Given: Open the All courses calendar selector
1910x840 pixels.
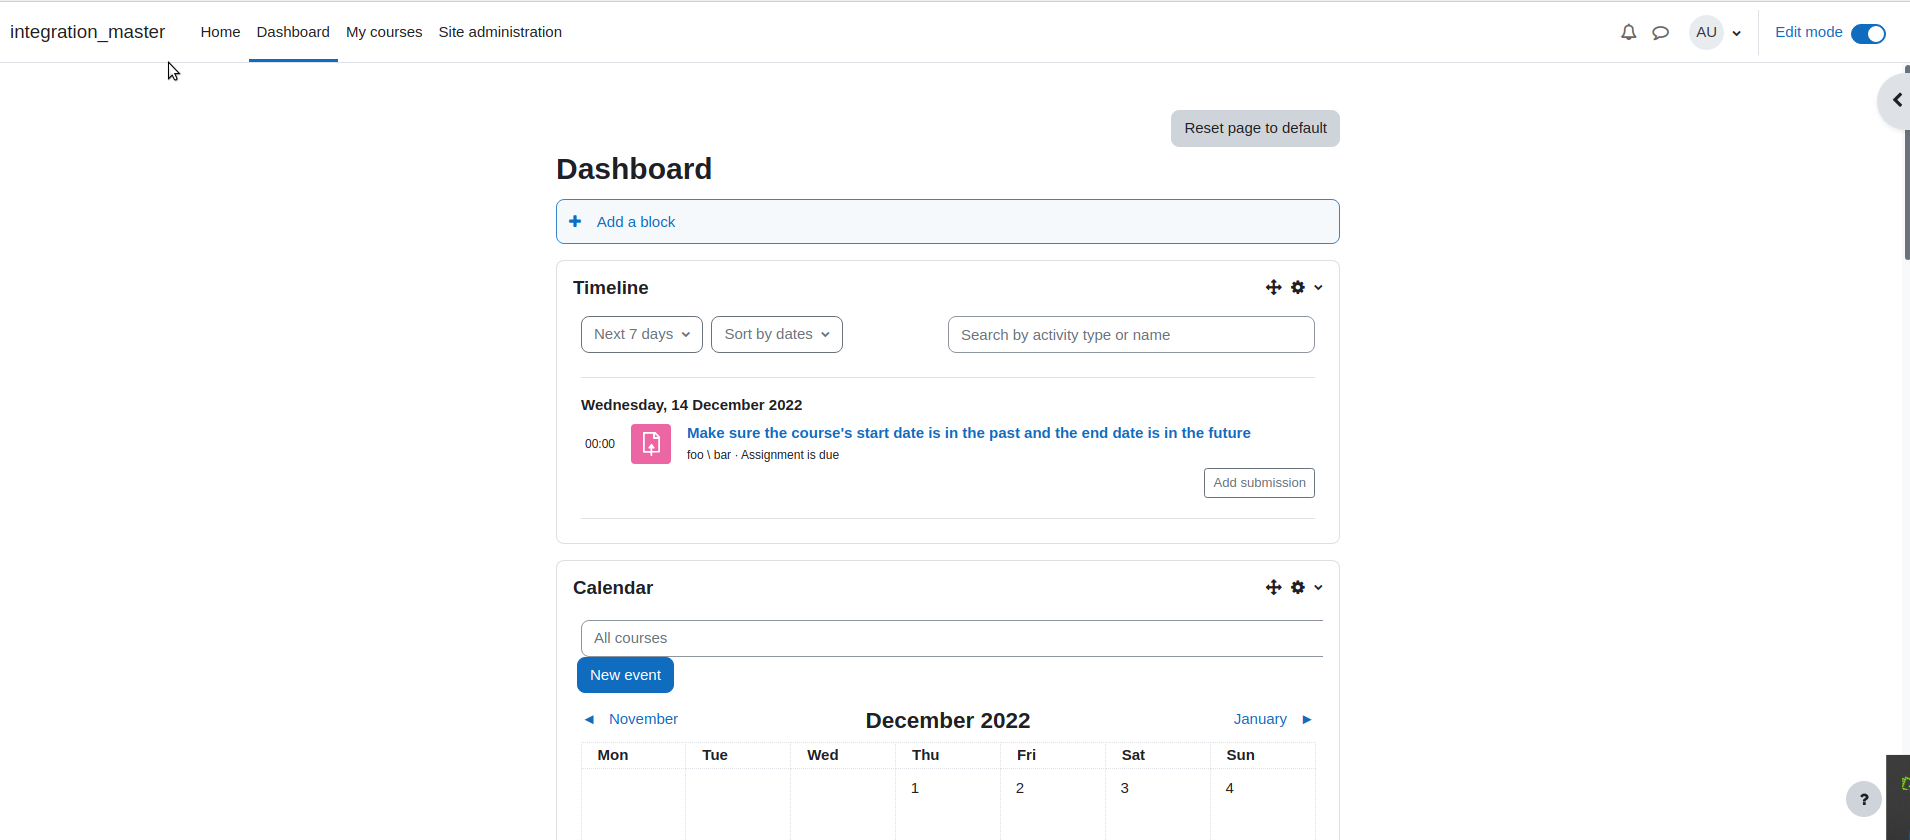Looking at the screenshot, I should [x=952, y=638].
